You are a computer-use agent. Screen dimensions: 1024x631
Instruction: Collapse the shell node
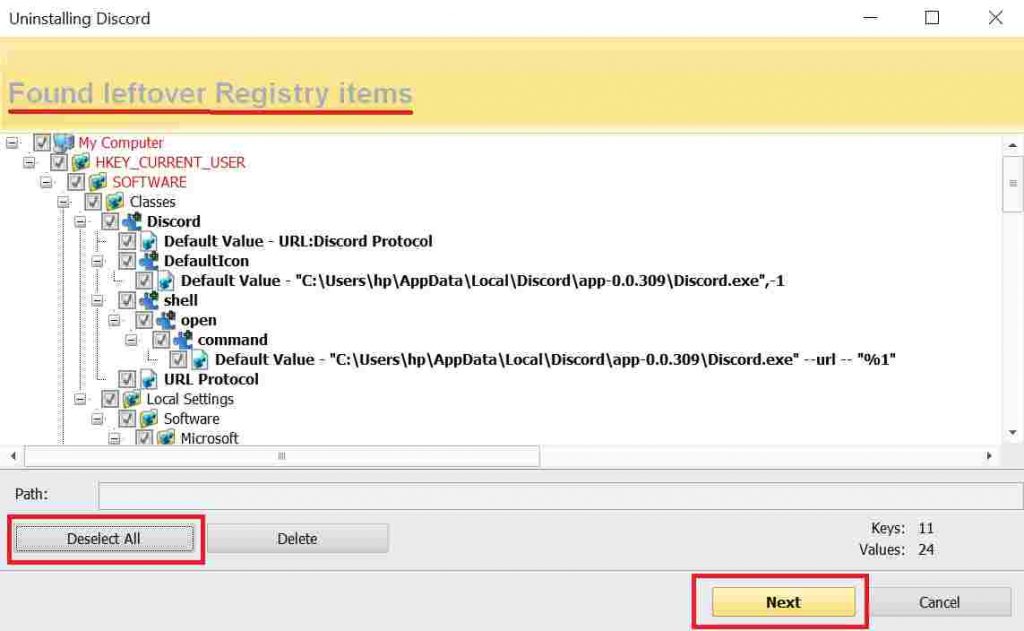[97, 300]
